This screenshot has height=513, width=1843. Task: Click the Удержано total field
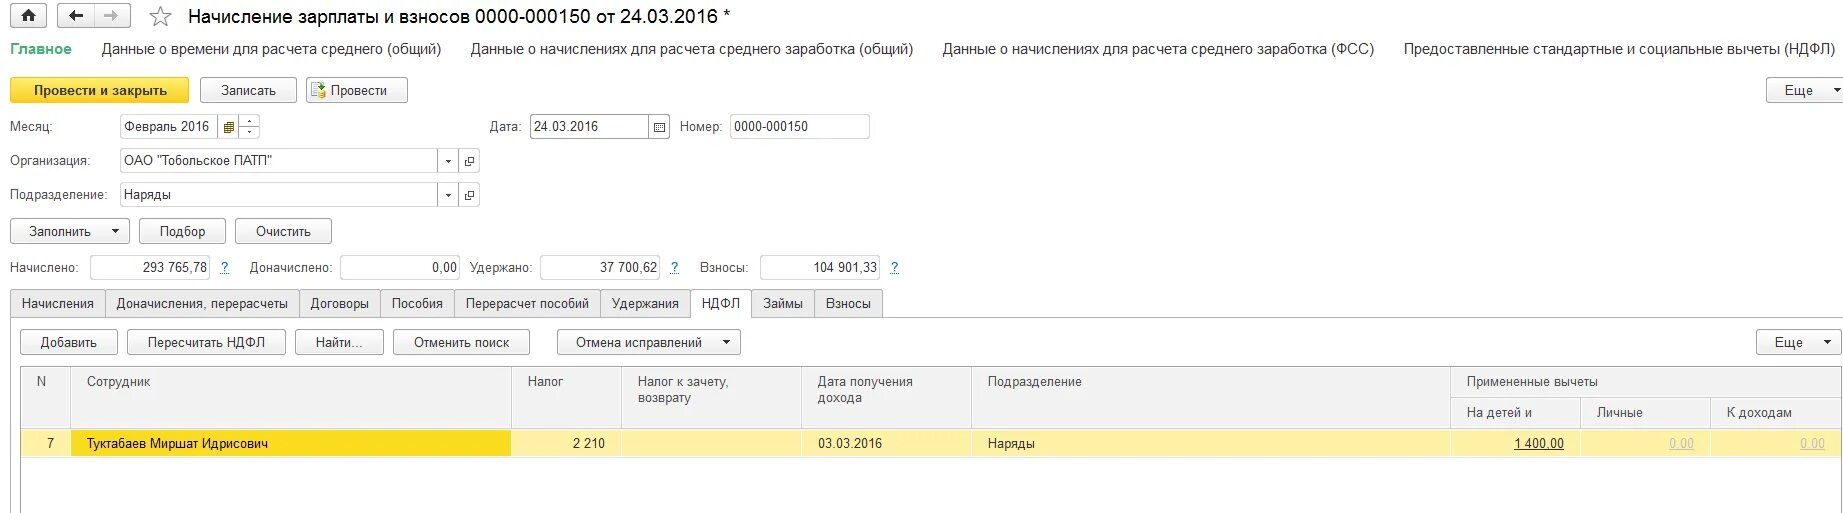point(600,267)
